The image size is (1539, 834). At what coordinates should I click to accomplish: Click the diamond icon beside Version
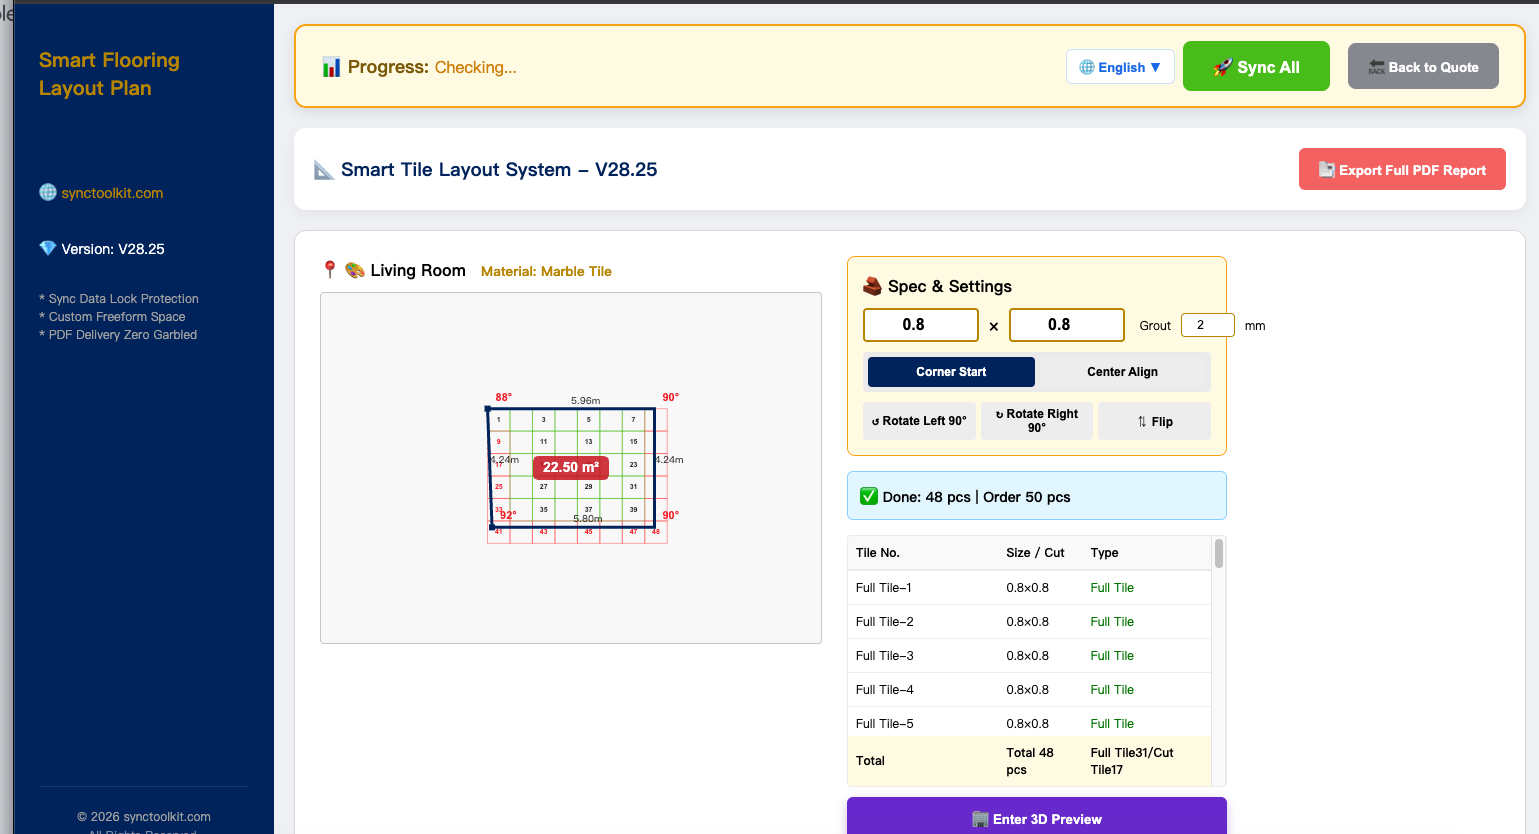[x=48, y=248]
